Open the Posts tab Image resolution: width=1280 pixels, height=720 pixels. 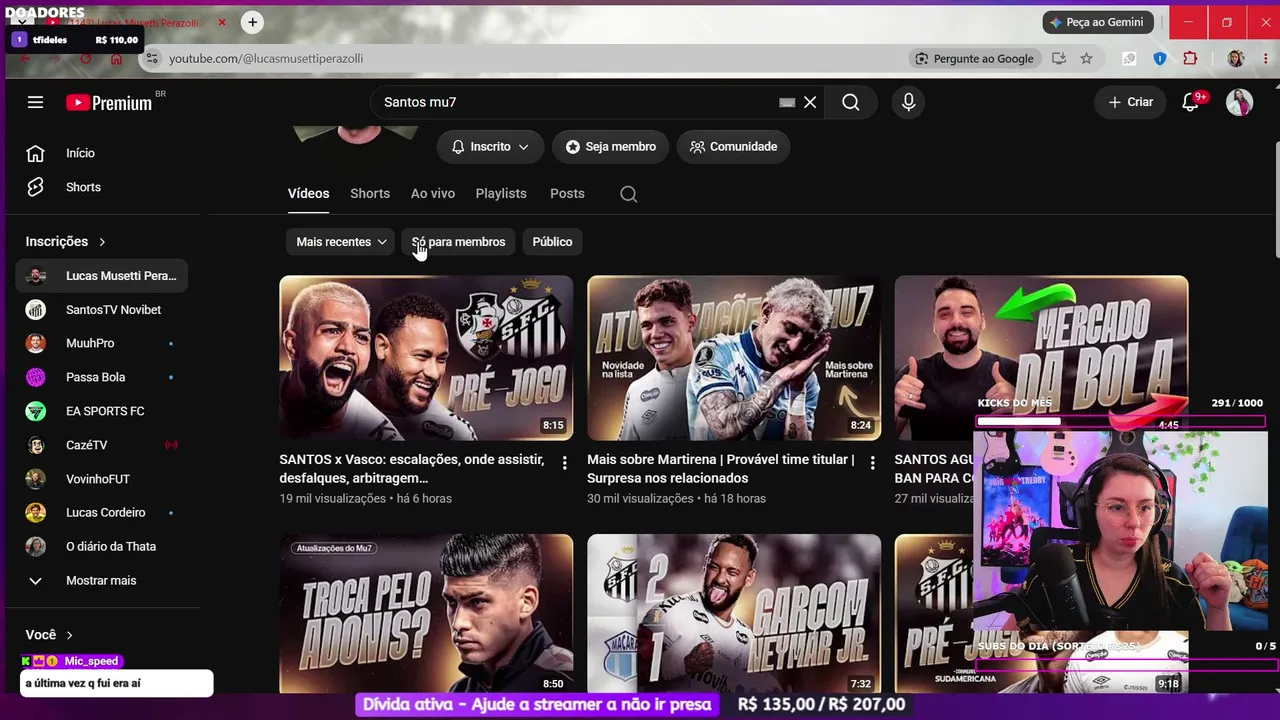pyautogui.click(x=567, y=194)
